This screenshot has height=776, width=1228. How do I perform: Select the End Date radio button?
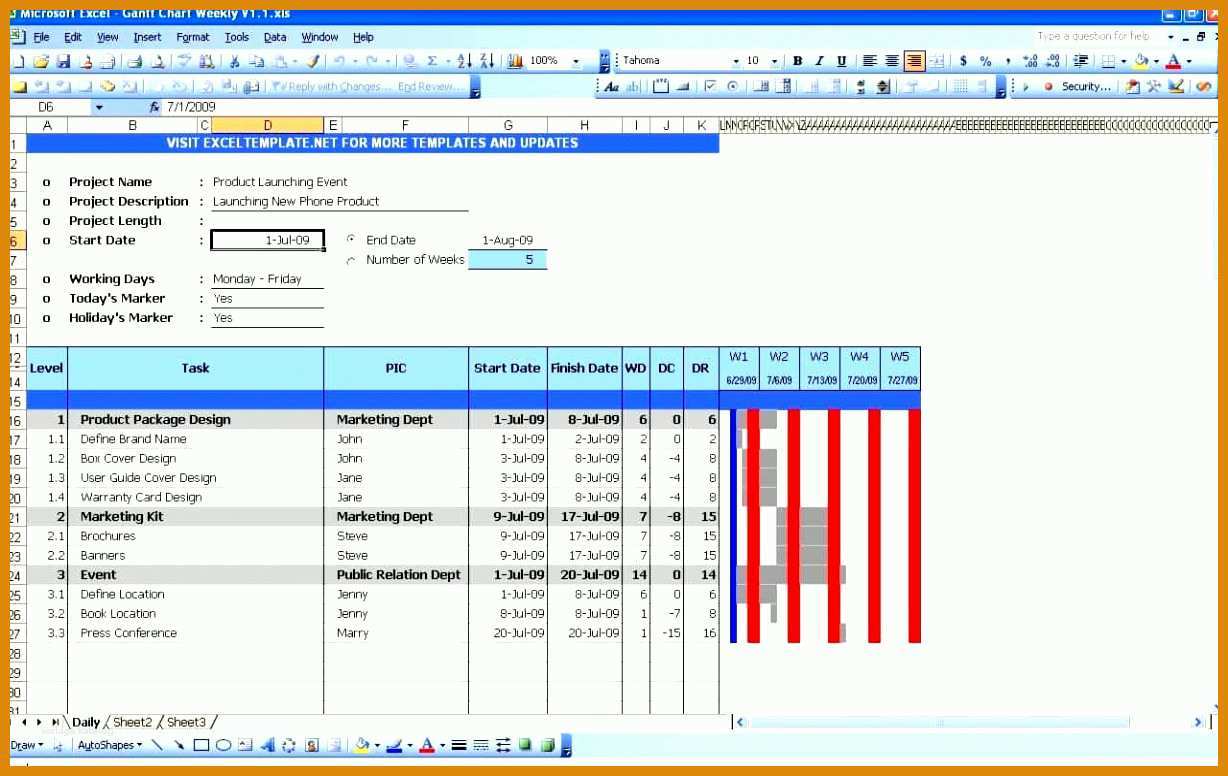point(351,240)
